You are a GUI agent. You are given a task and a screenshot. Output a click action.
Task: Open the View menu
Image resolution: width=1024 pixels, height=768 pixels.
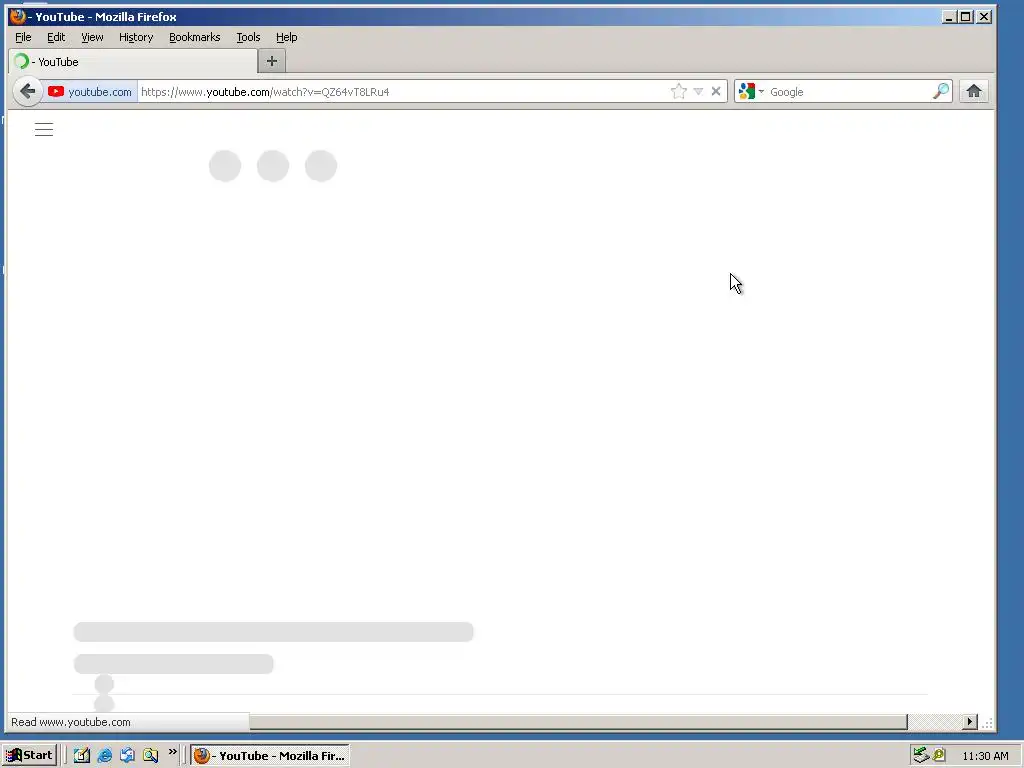92,37
